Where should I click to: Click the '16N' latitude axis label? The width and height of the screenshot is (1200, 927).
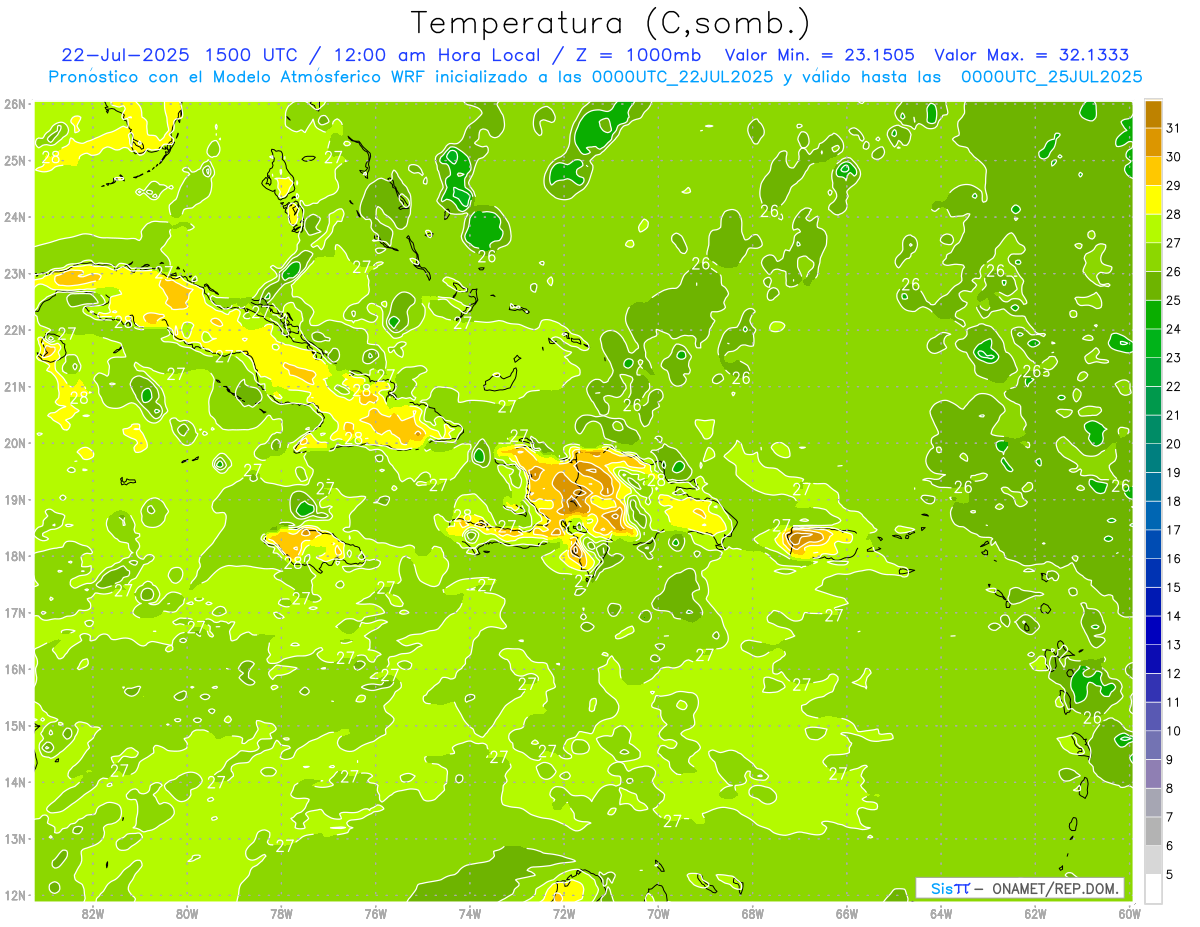[15, 668]
